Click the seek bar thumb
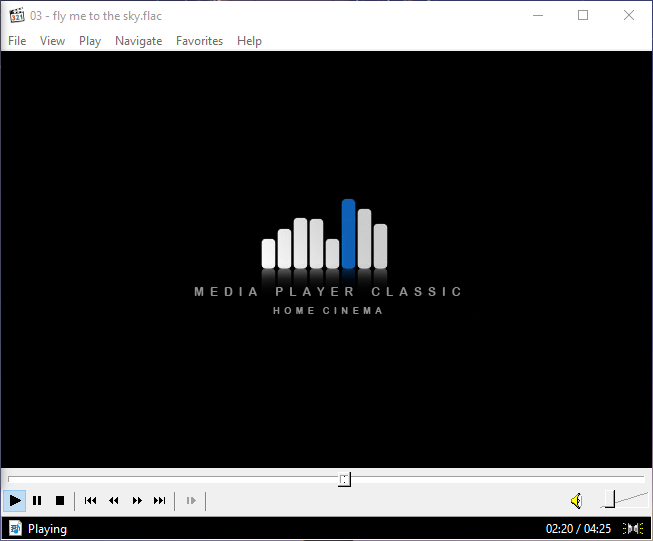The height and width of the screenshot is (541, 653). click(x=344, y=480)
